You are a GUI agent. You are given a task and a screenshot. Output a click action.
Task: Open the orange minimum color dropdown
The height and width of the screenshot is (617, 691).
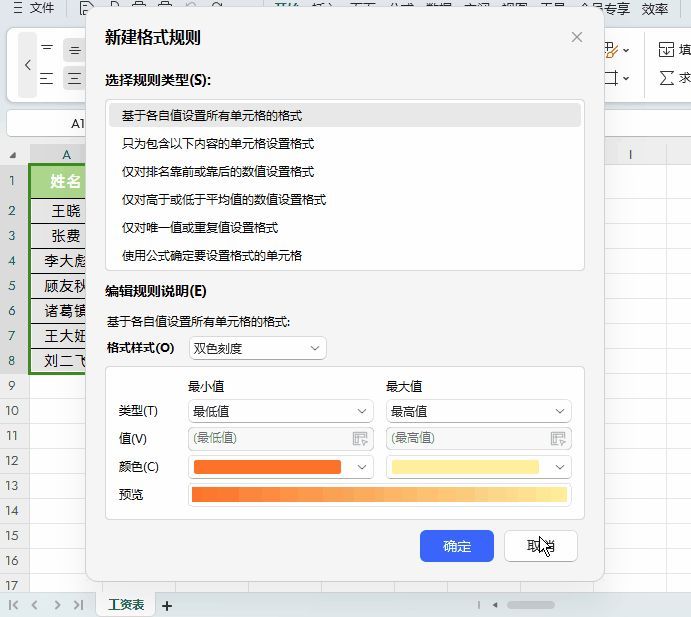(281, 467)
